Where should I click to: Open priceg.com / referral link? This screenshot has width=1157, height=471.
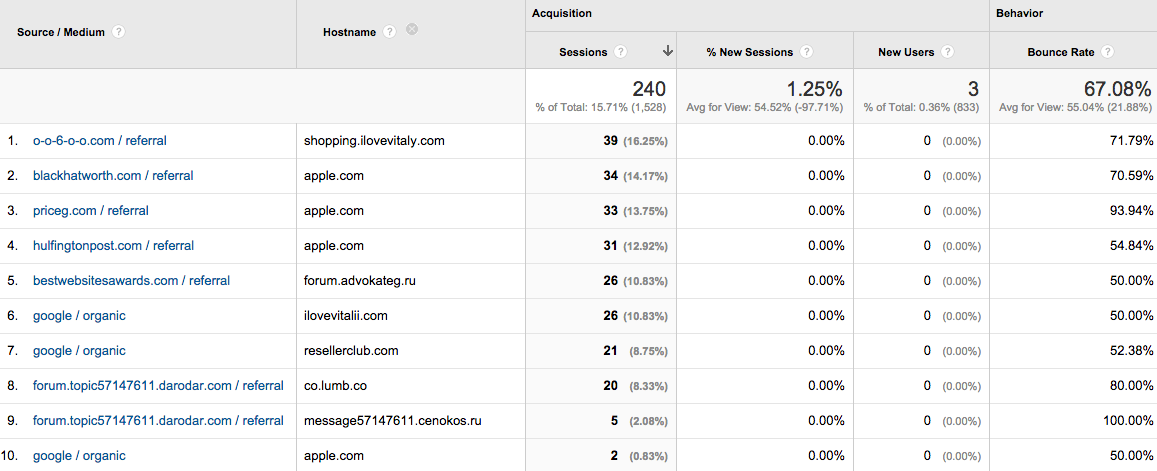point(91,210)
